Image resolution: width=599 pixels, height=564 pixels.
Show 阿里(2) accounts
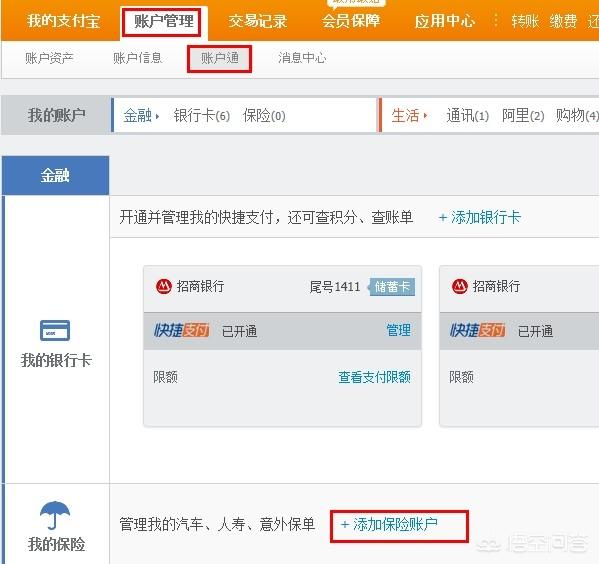click(523, 115)
